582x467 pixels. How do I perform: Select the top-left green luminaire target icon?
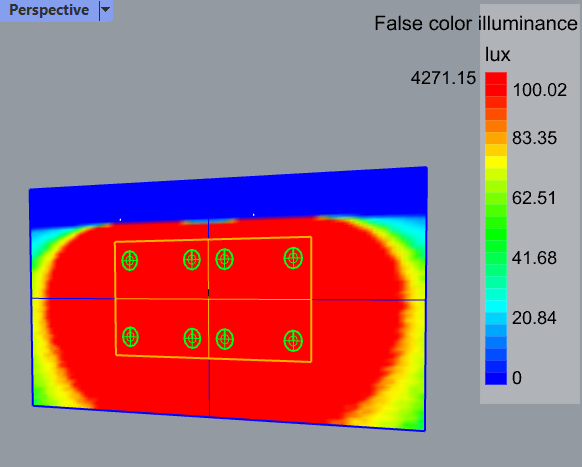130,261
